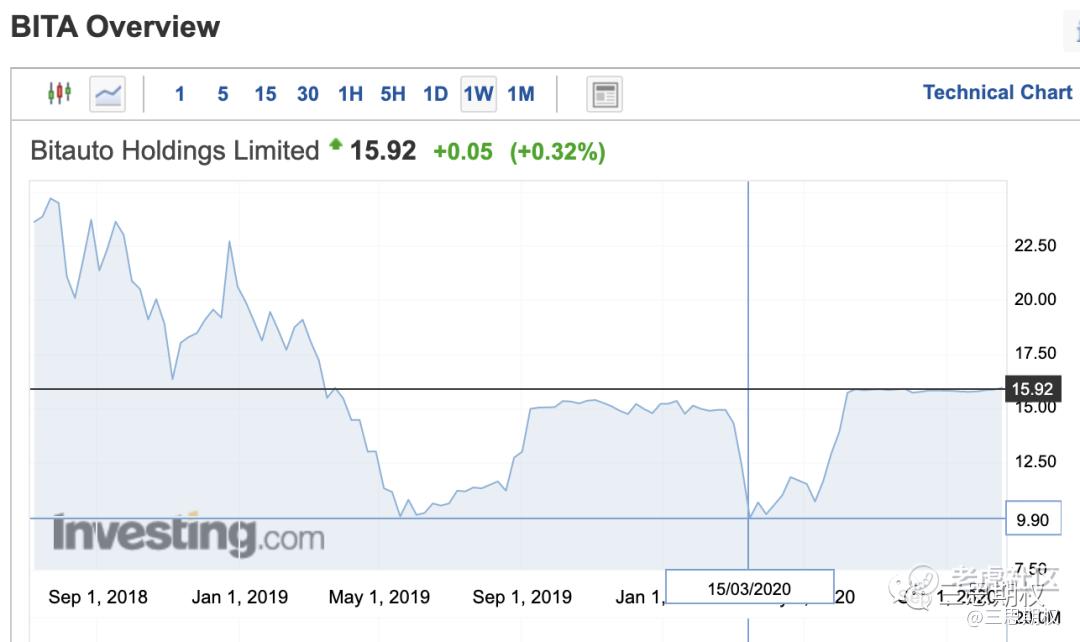1080x642 pixels.
Task: Click the Bitauto Holdings Limited name
Action: click(175, 151)
